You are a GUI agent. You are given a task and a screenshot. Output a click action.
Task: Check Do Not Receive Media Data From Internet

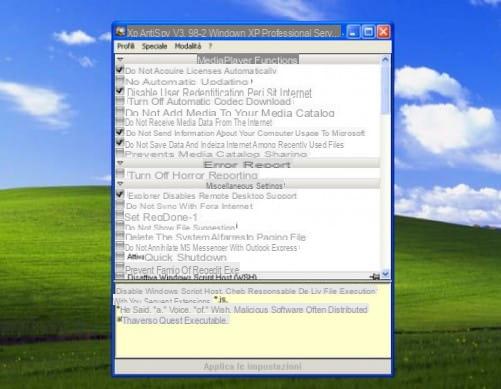pyautogui.click(x=120, y=122)
